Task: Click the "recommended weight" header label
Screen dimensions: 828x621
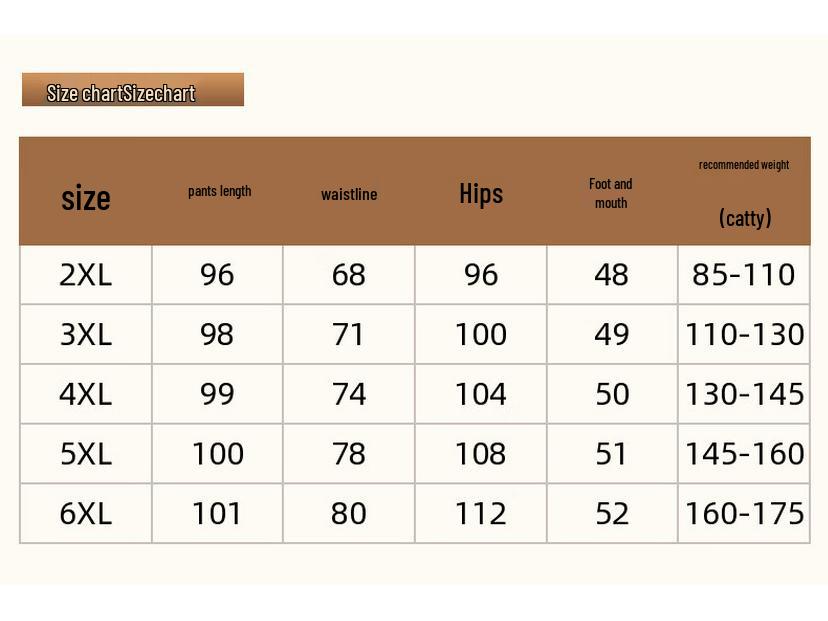Action: [x=744, y=164]
